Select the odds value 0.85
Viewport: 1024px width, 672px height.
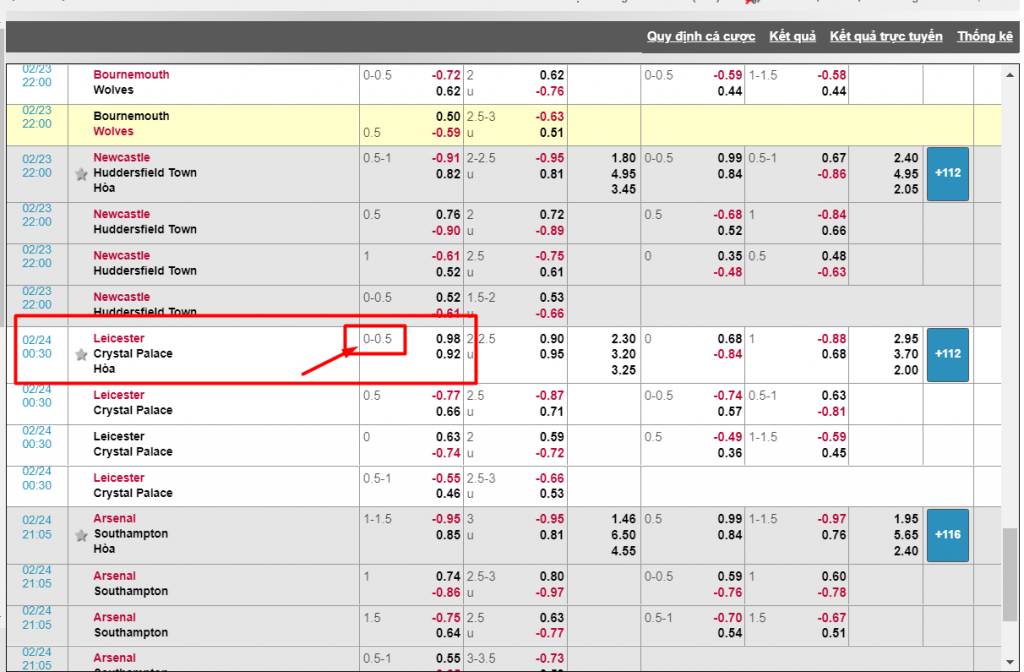click(x=448, y=535)
